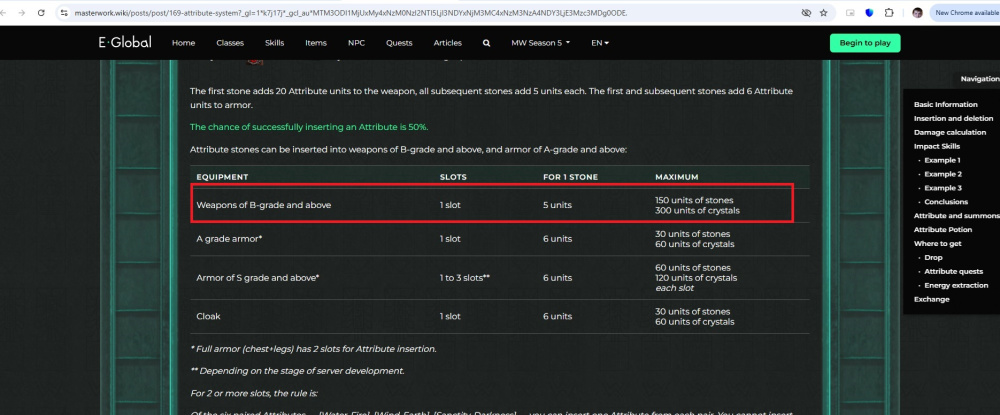Expand the MW Season 5 dropdown
The width and height of the screenshot is (1000, 415).
coord(540,43)
